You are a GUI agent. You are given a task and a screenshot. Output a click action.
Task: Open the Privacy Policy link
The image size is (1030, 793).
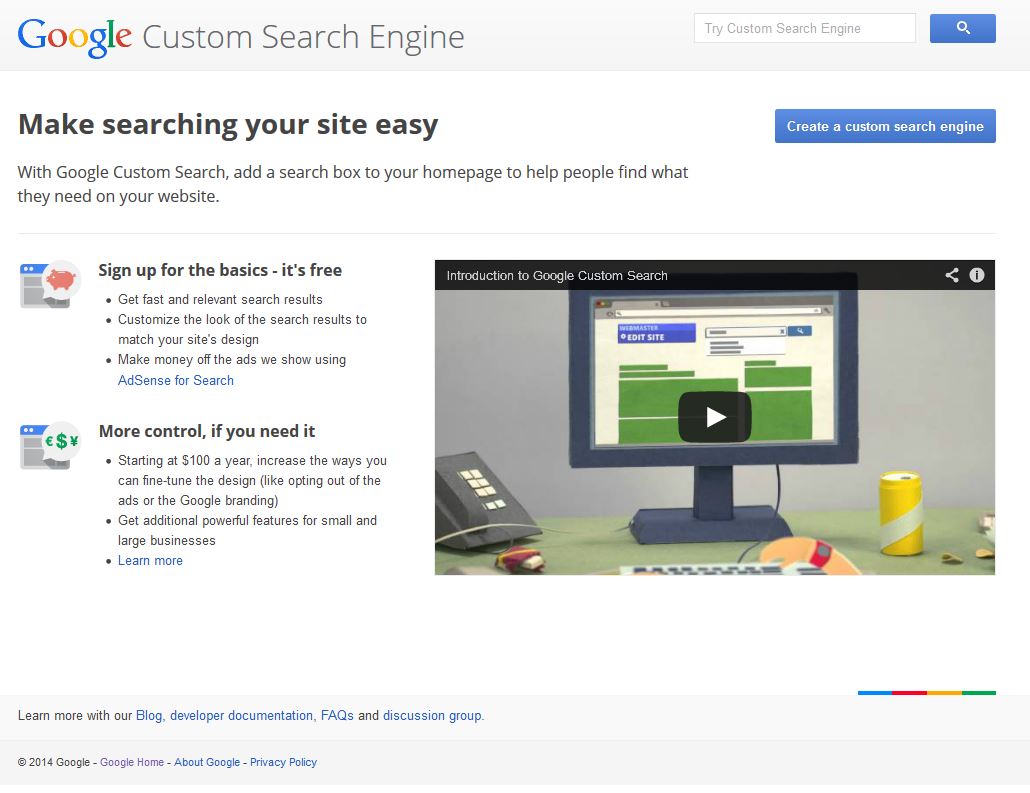[x=283, y=762]
